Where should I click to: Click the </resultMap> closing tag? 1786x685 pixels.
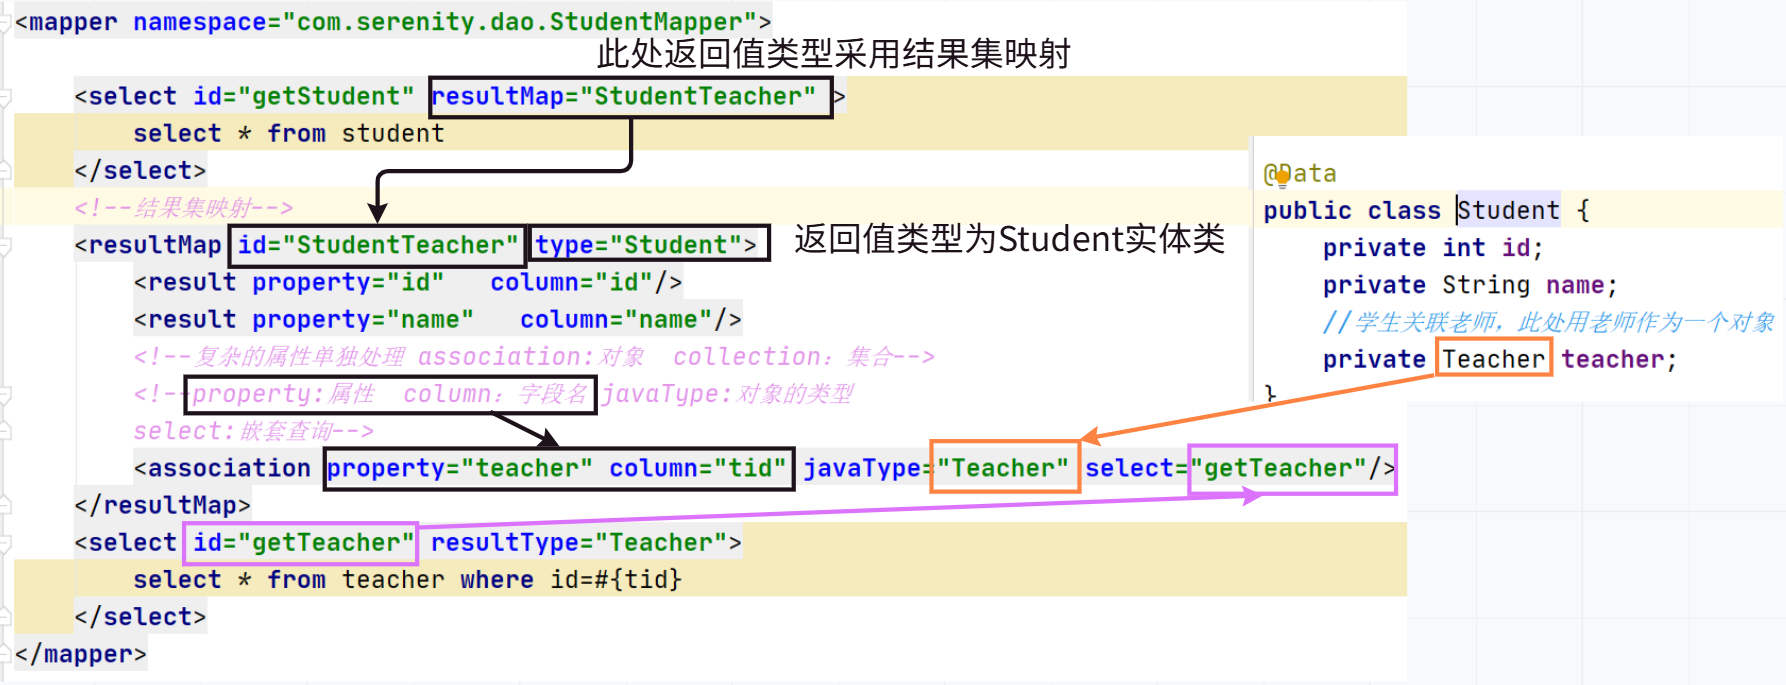(162, 505)
